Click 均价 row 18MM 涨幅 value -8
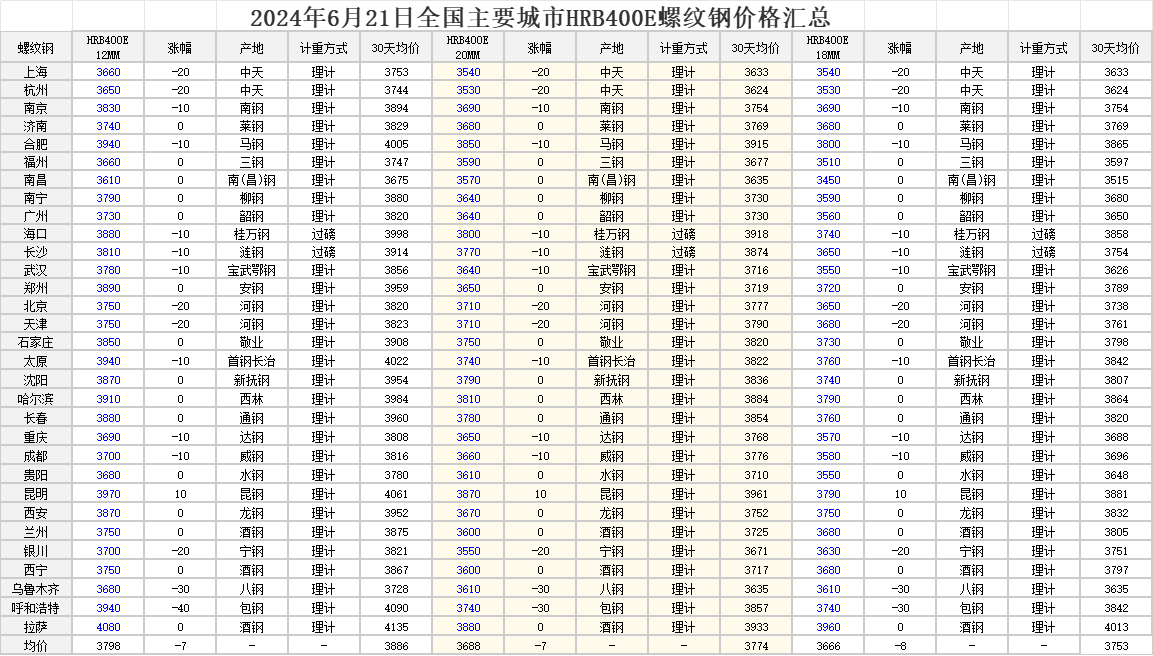The image size is (1153, 656). click(x=900, y=646)
